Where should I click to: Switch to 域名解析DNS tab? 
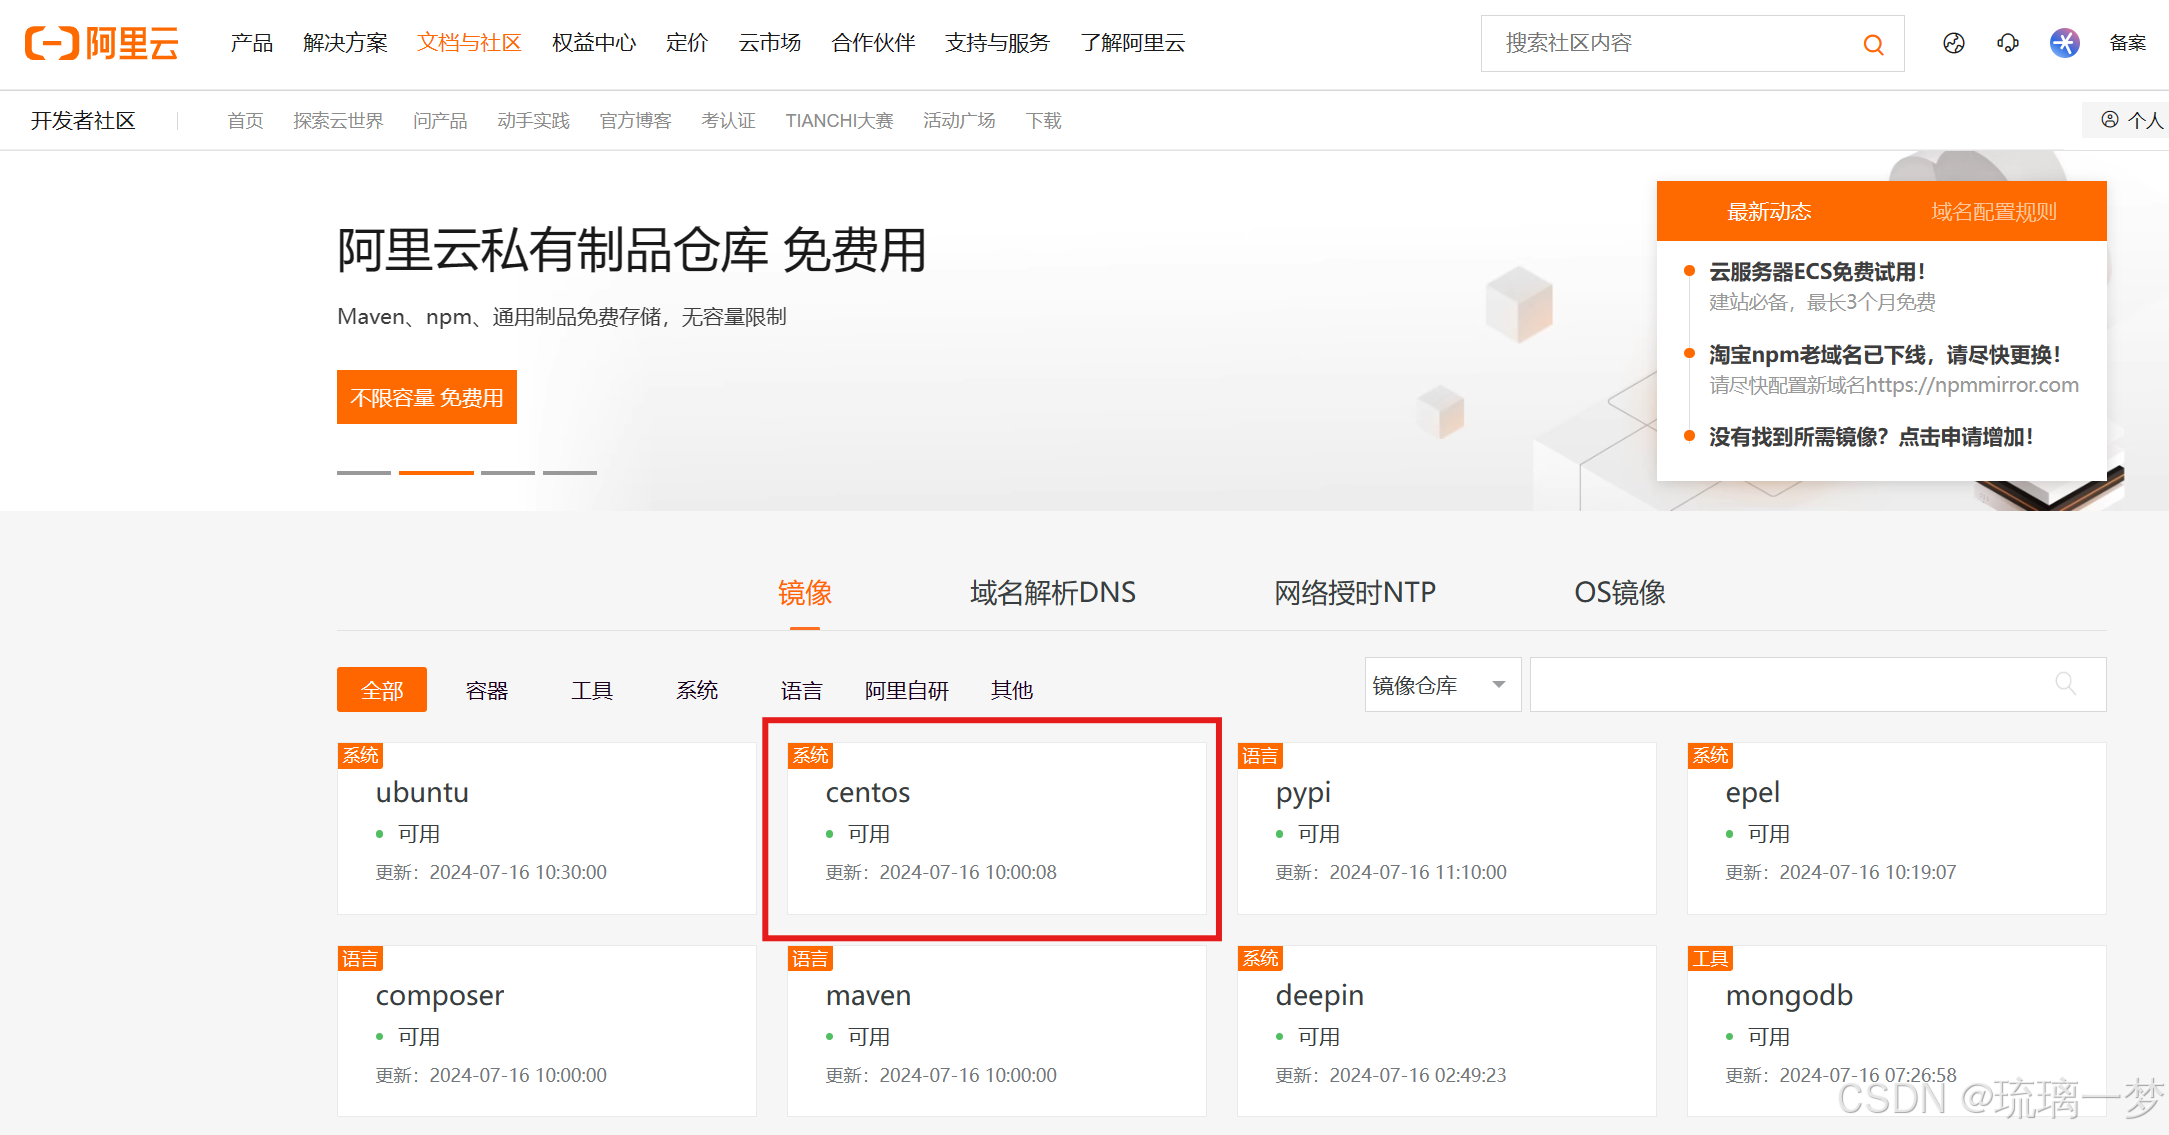coord(1053,593)
